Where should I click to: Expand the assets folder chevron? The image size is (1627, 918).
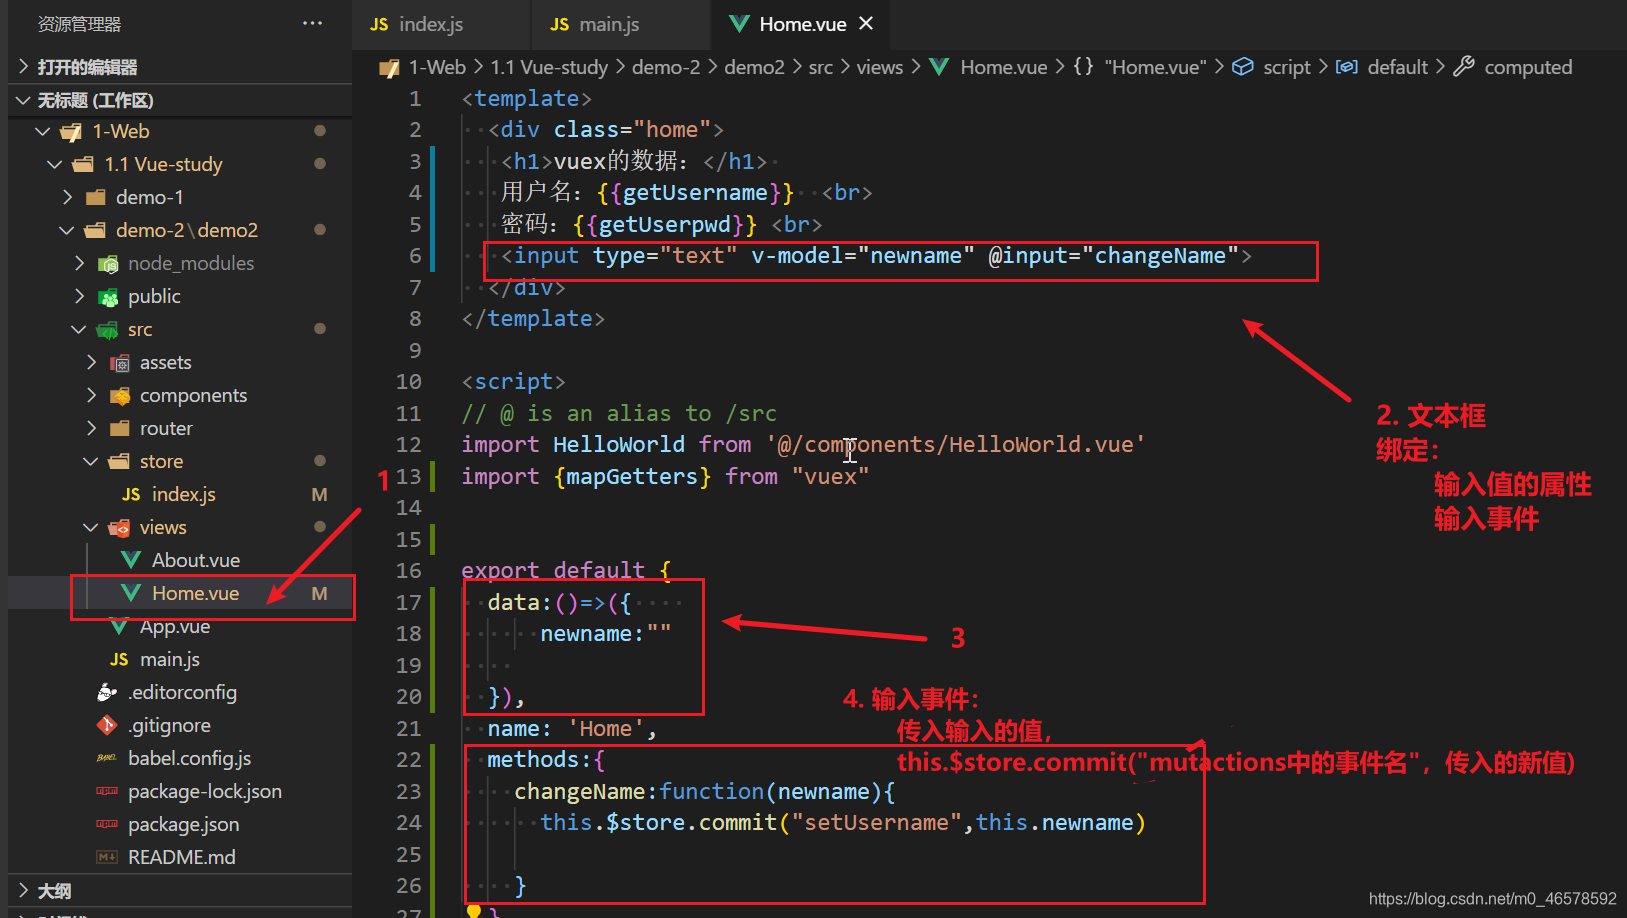pos(91,362)
